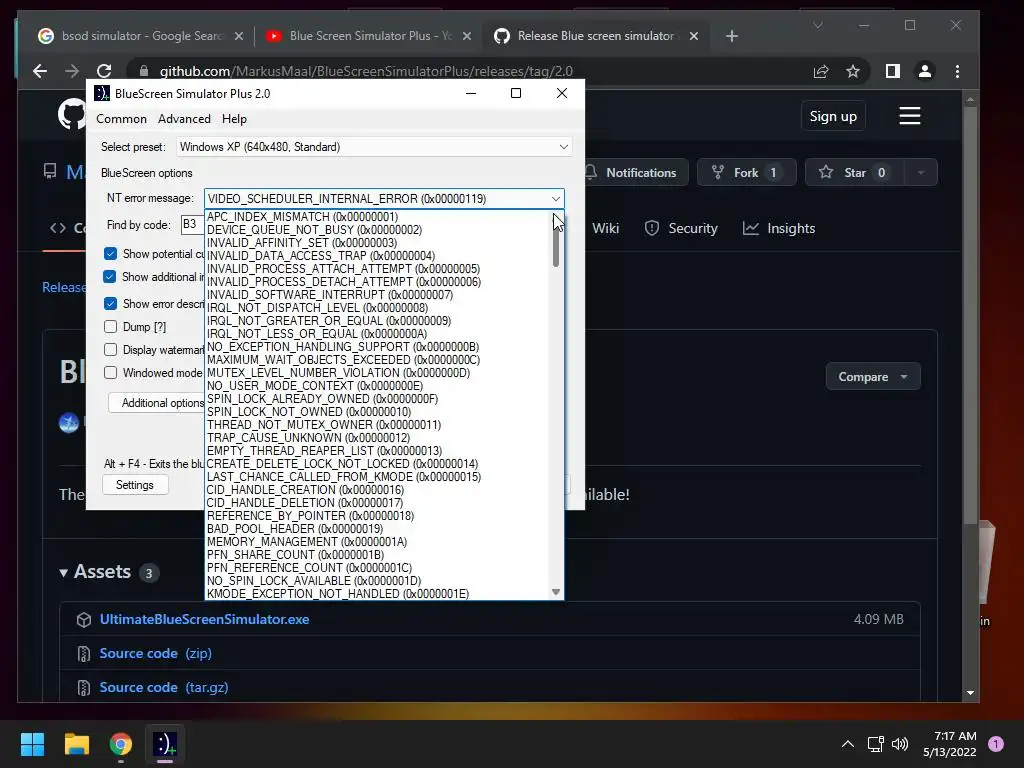This screenshot has width=1024, height=768.
Task: Open File Explorer from taskbar
Action: (76, 744)
